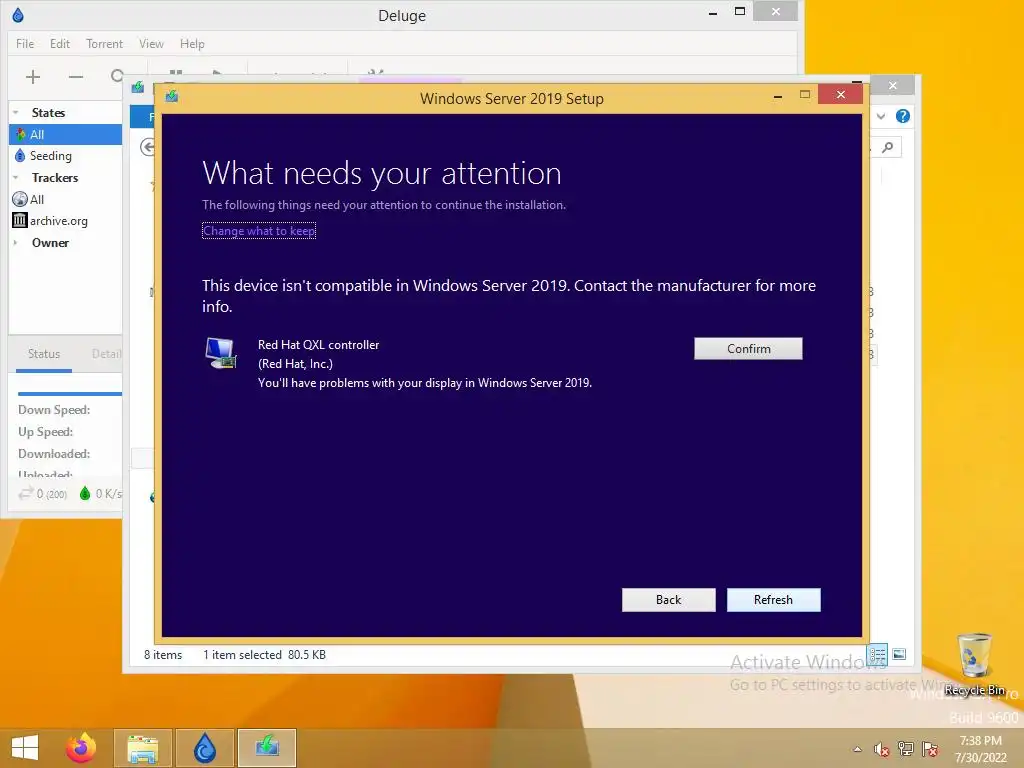1024x768 pixels.
Task: Click the network tray icon
Action: click(x=906, y=749)
